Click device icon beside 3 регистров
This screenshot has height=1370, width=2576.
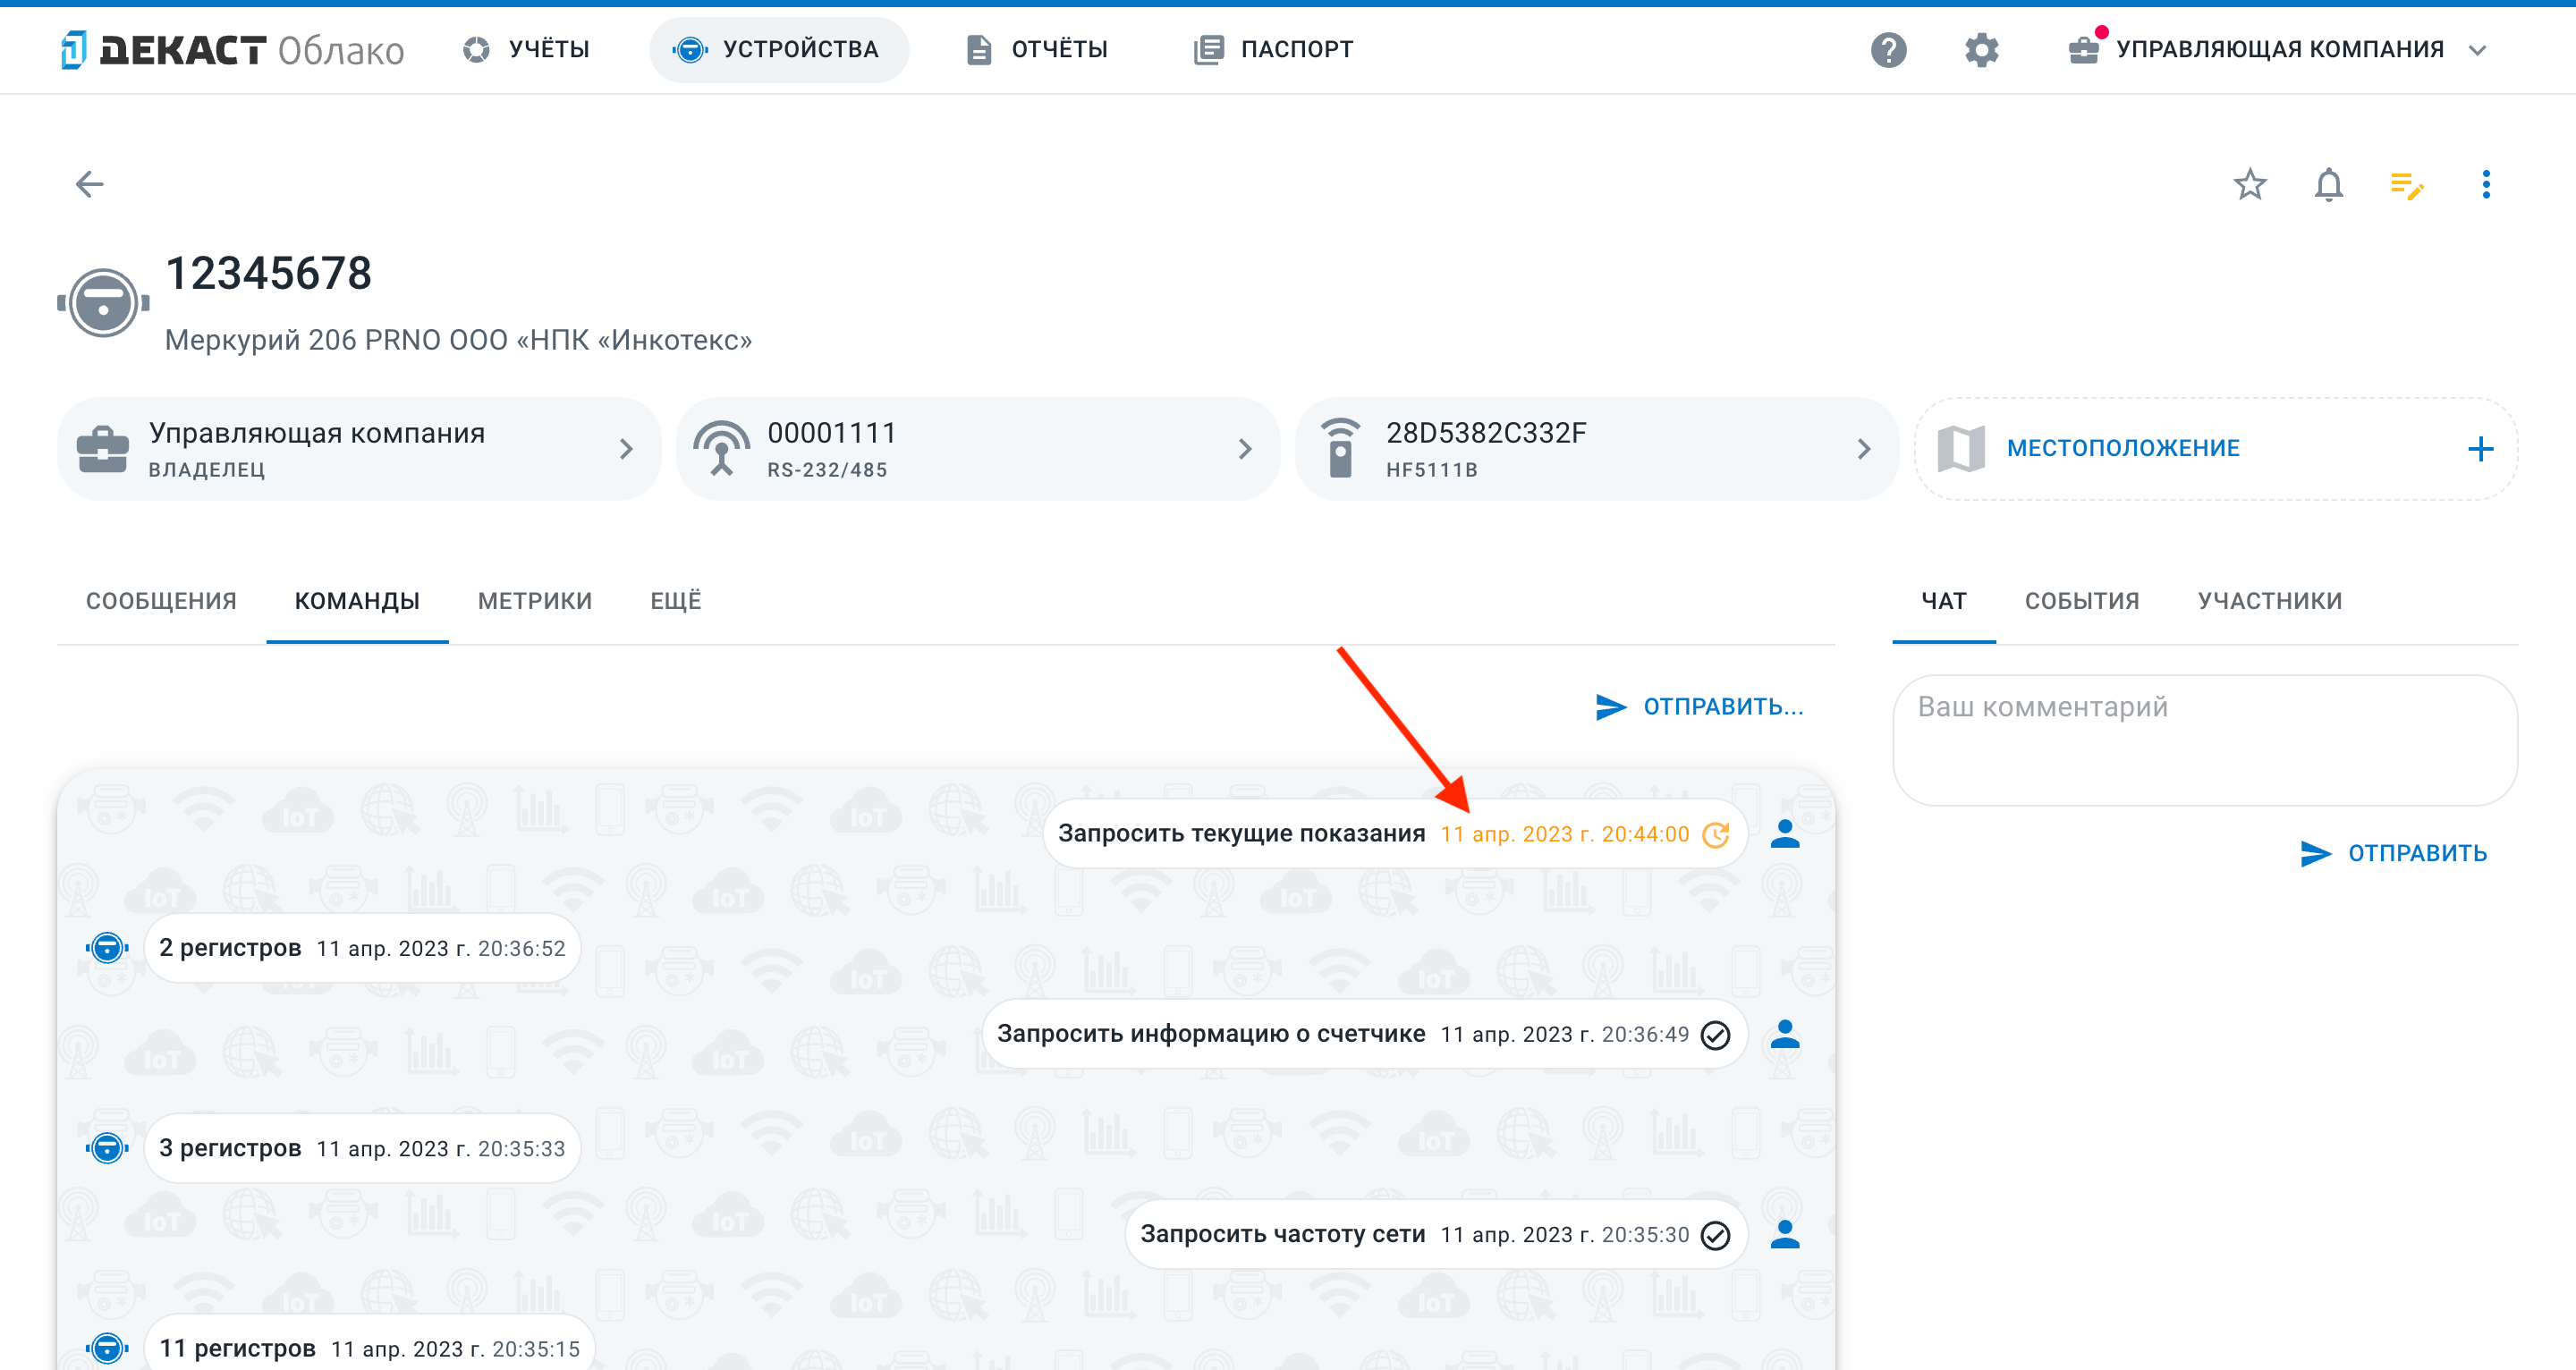(107, 1147)
